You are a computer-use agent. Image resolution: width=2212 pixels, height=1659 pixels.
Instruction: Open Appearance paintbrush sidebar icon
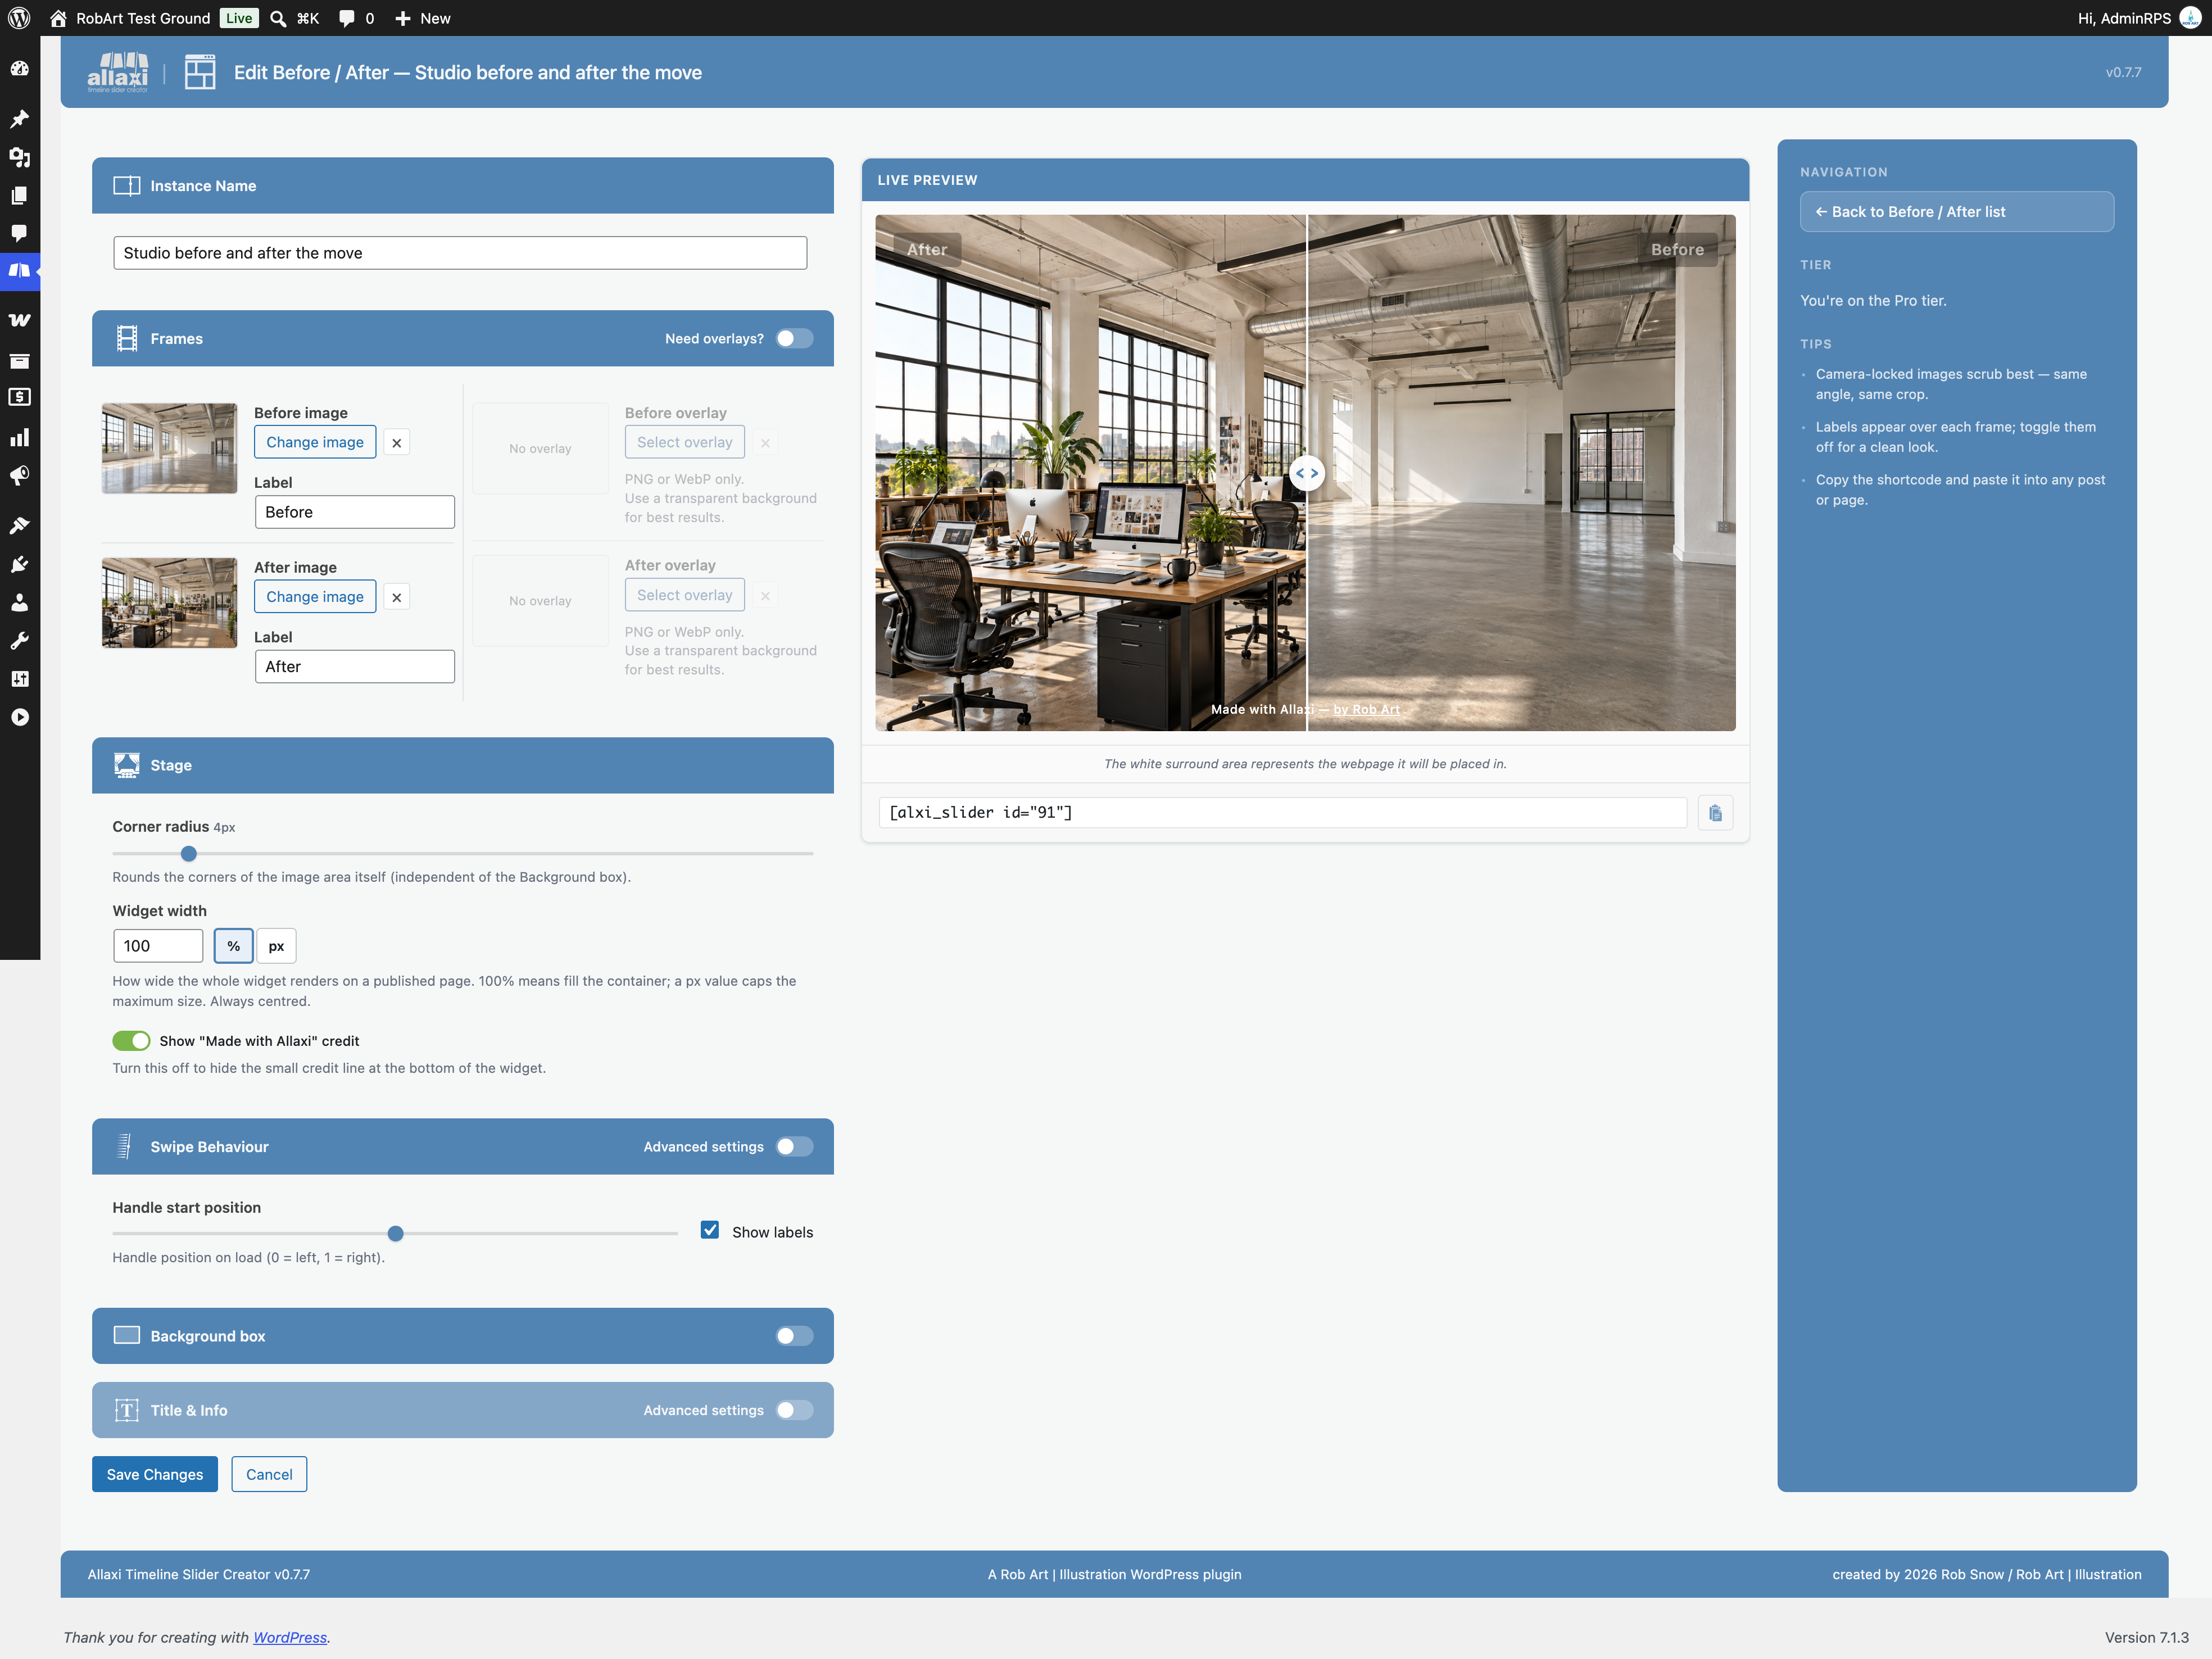coord(19,525)
